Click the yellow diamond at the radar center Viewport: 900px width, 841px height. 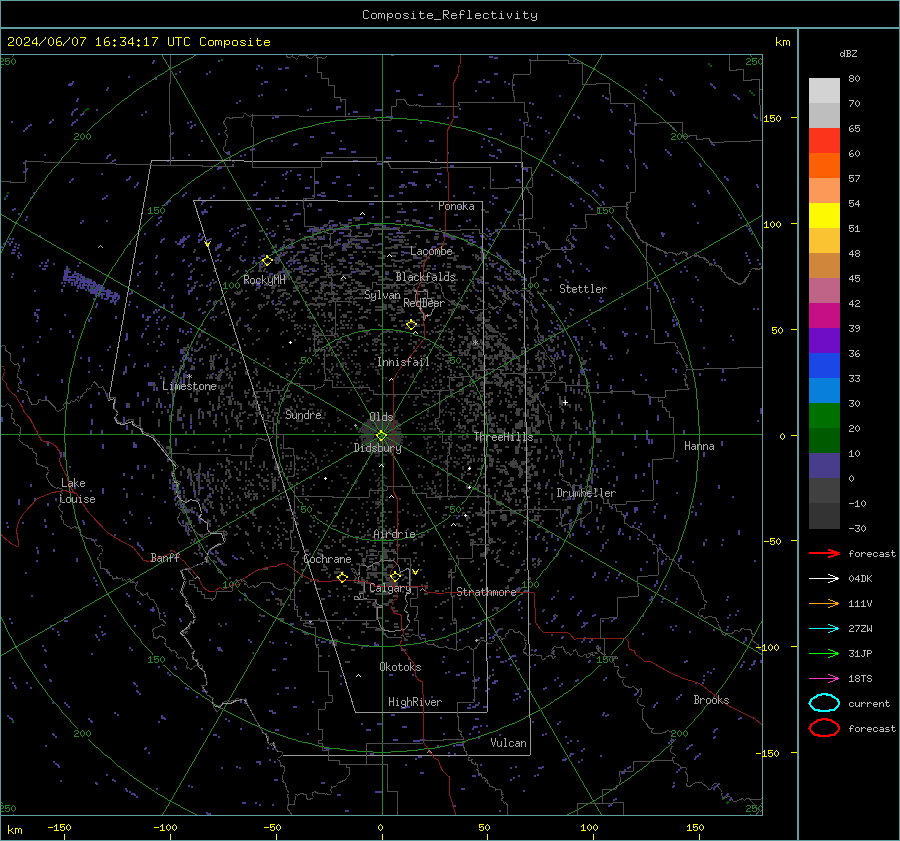[382, 435]
